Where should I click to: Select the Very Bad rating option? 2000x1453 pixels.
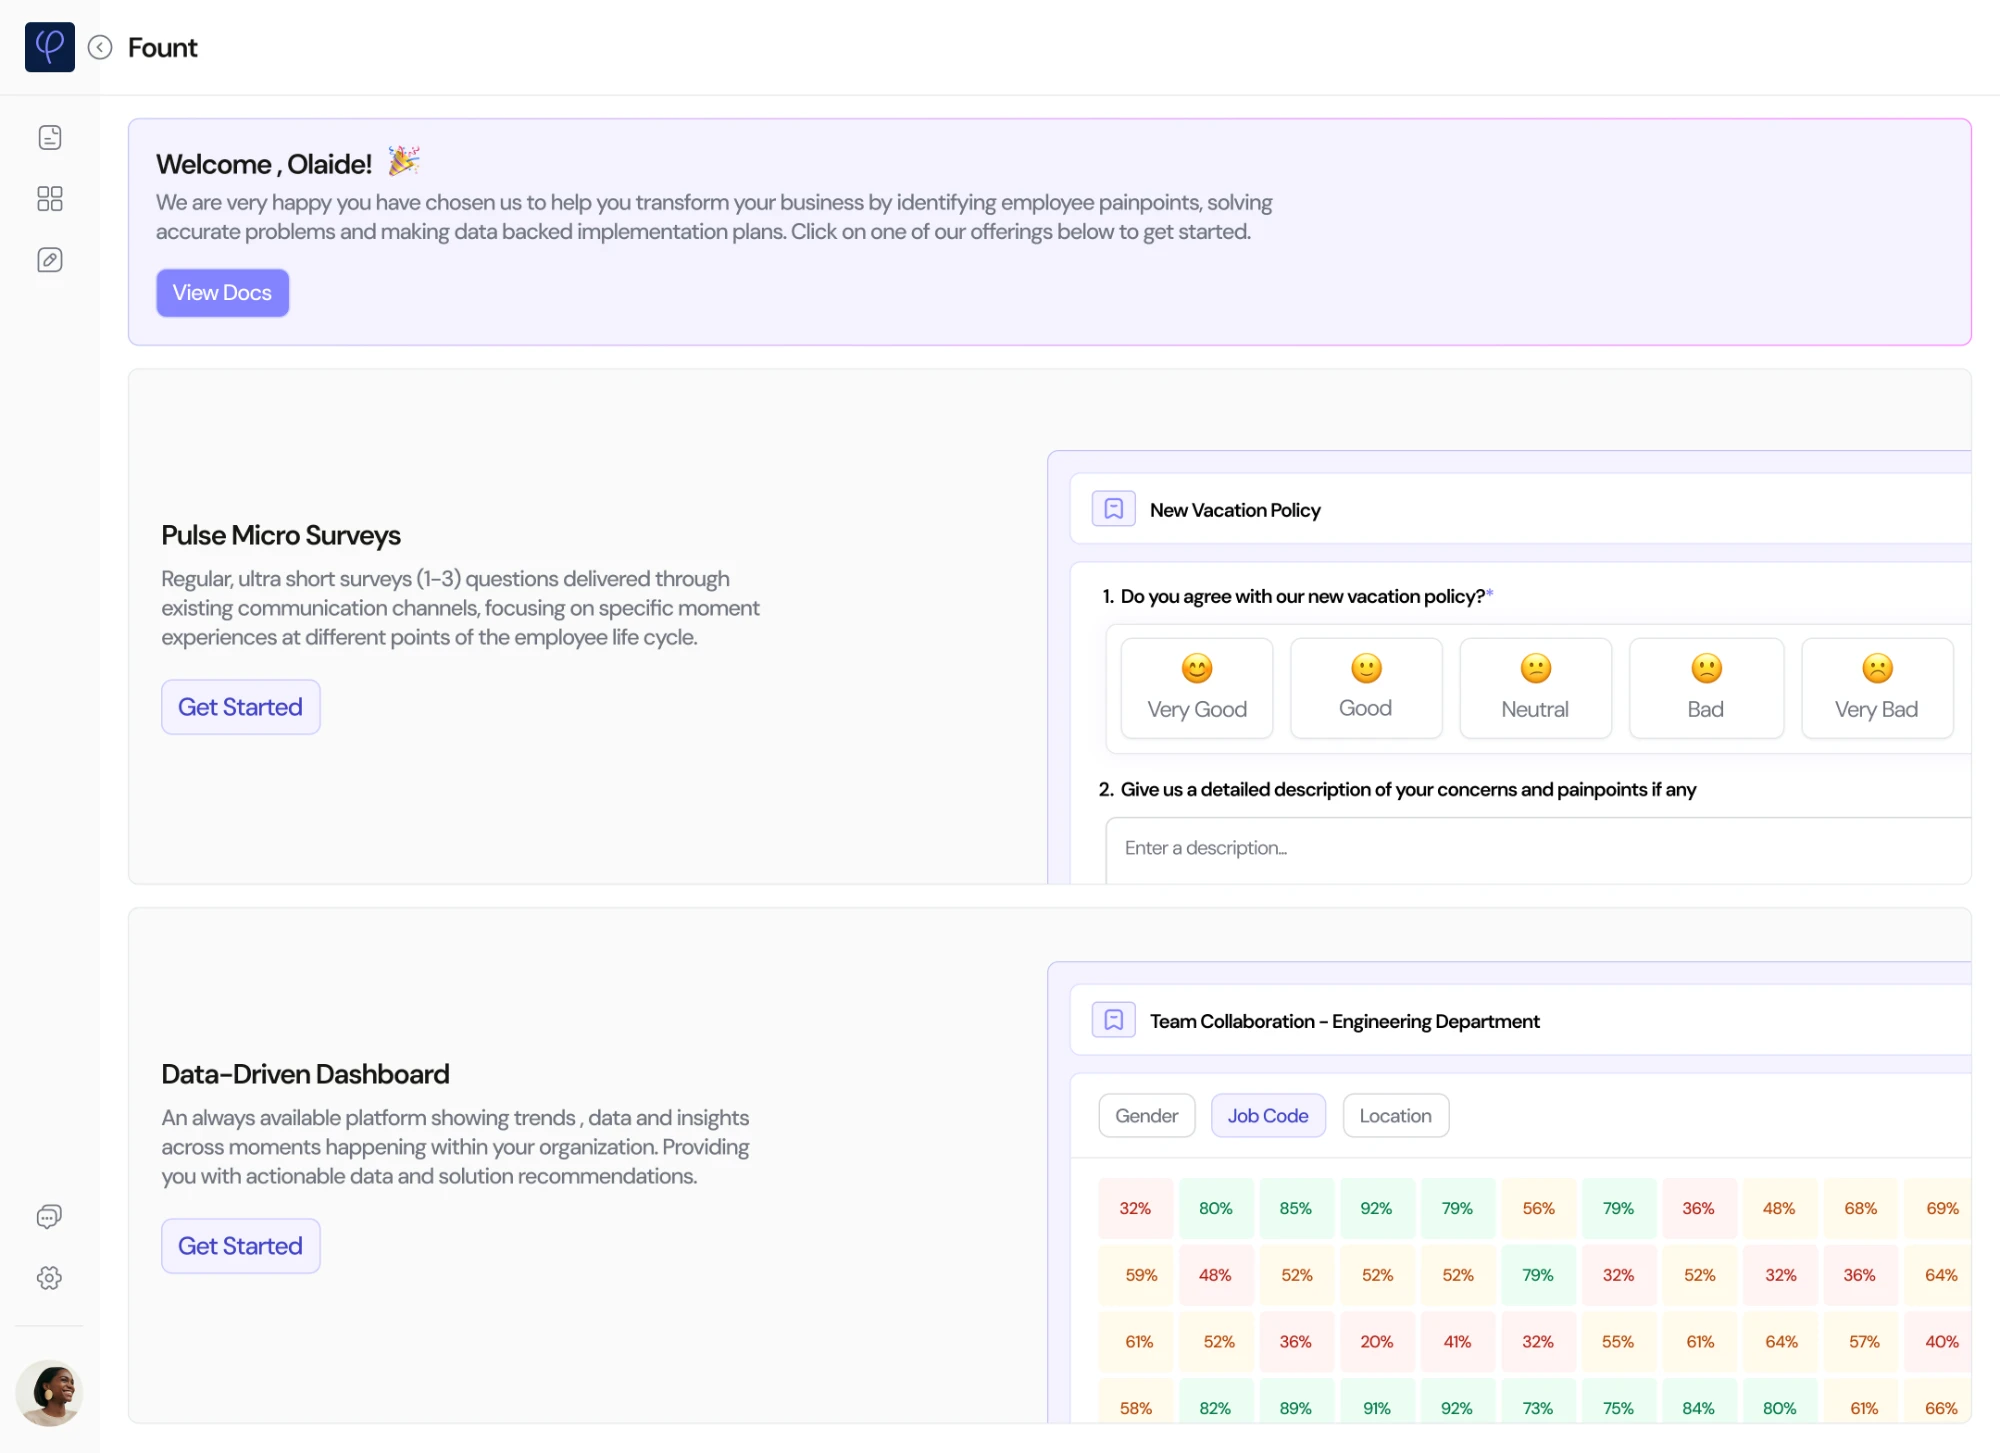[x=1877, y=688]
